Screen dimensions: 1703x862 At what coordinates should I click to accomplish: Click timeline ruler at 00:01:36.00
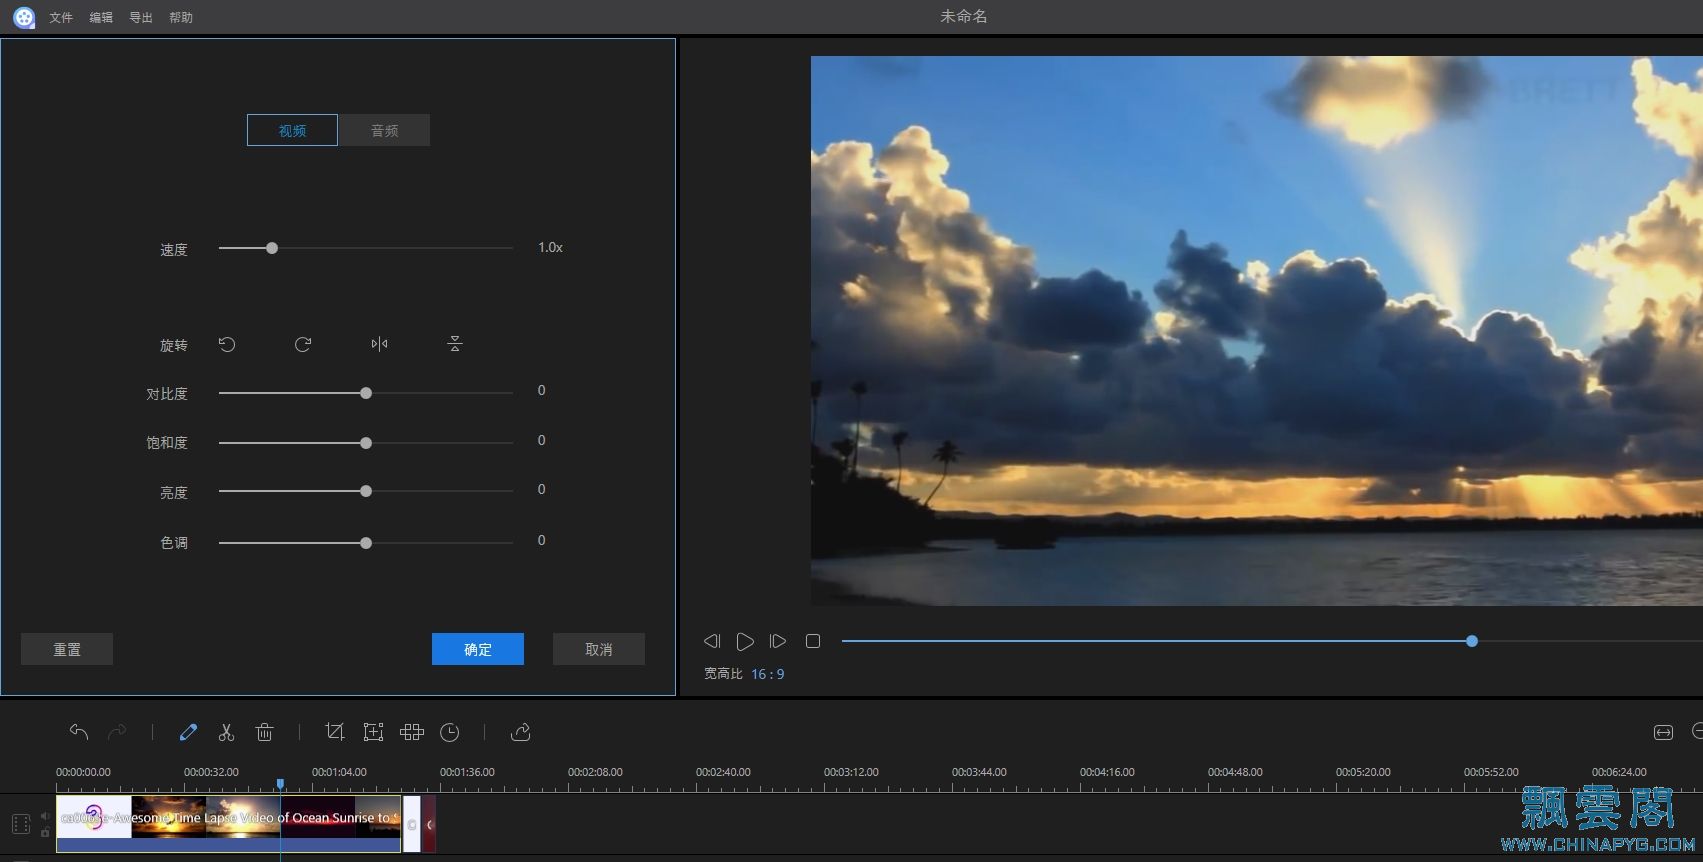click(x=467, y=772)
